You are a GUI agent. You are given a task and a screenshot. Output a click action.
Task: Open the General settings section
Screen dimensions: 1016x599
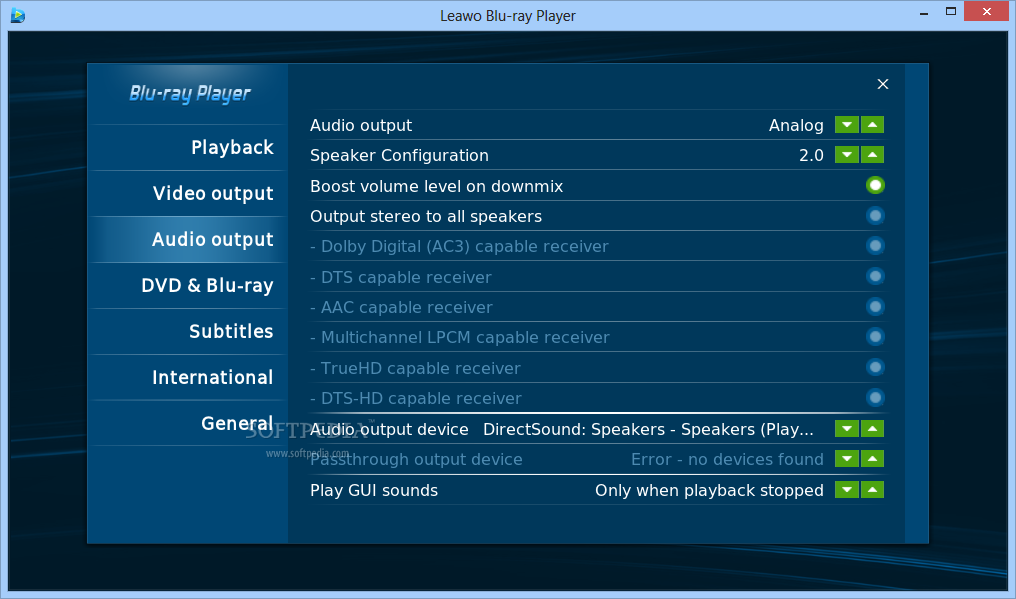pyautogui.click(x=189, y=423)
